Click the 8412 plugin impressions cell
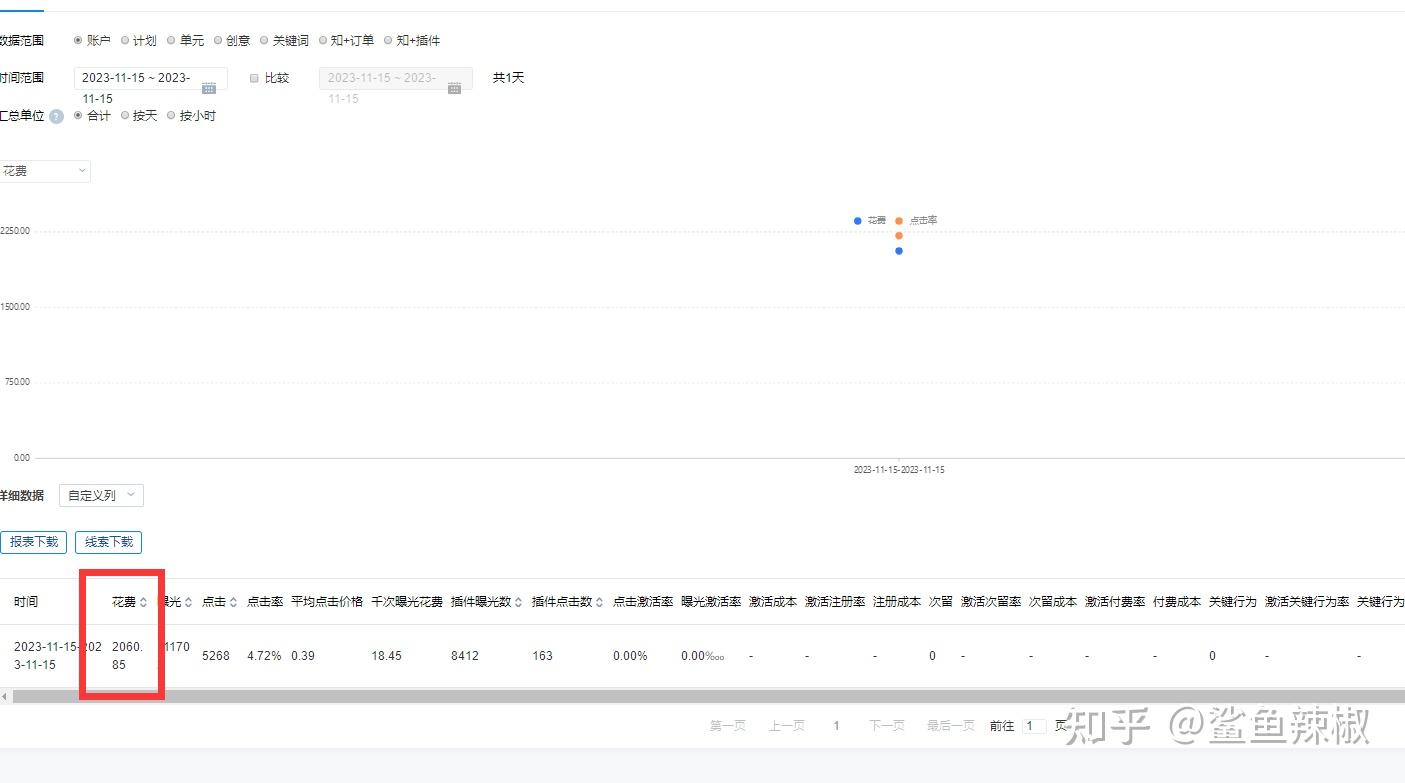This screenshot has width=1405, height=783. (465, 656)
